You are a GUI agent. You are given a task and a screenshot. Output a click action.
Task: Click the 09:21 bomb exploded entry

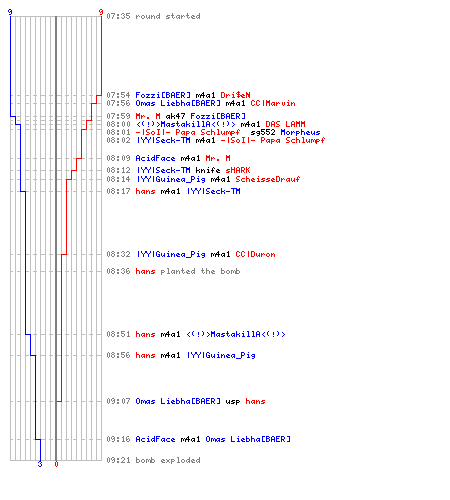153,460
